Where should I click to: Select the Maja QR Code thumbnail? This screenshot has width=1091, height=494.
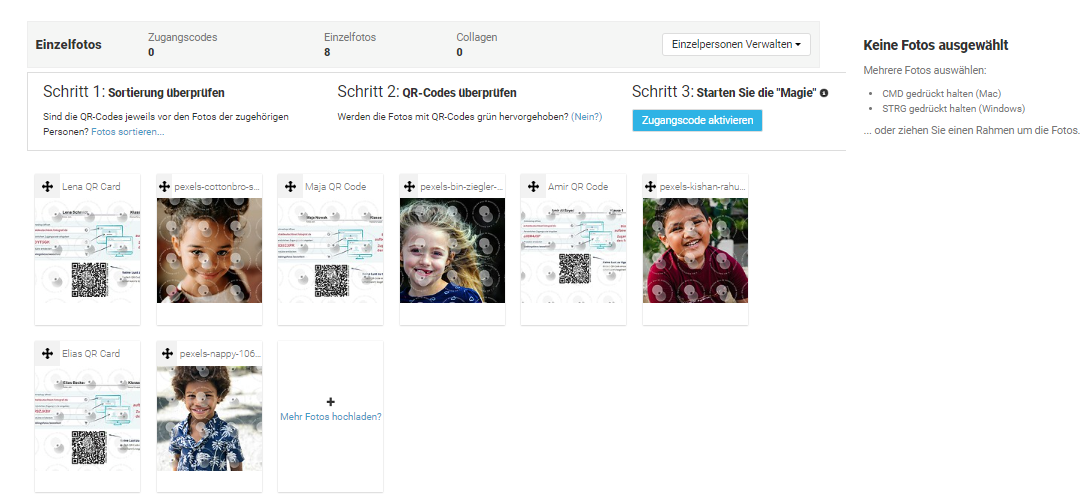[x=331, y=250]
